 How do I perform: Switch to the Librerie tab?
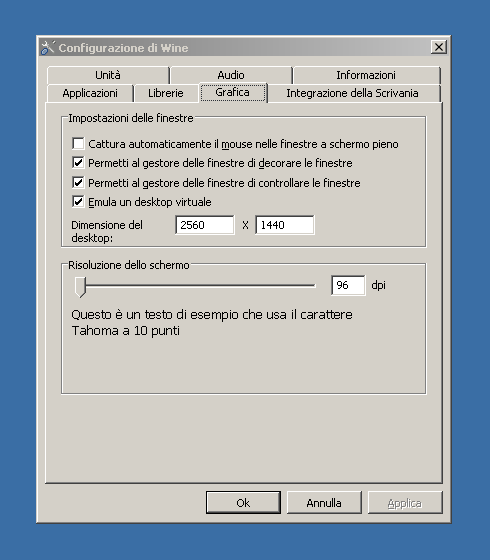166,93
